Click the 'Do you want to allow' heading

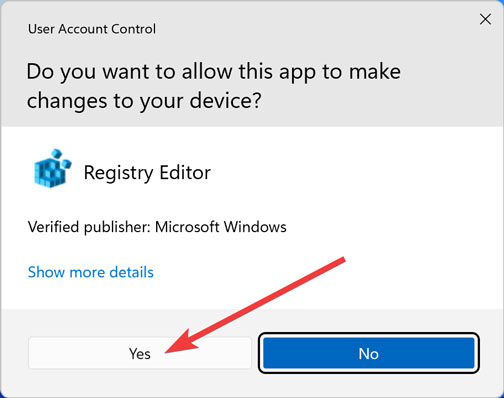pos(213,86)
